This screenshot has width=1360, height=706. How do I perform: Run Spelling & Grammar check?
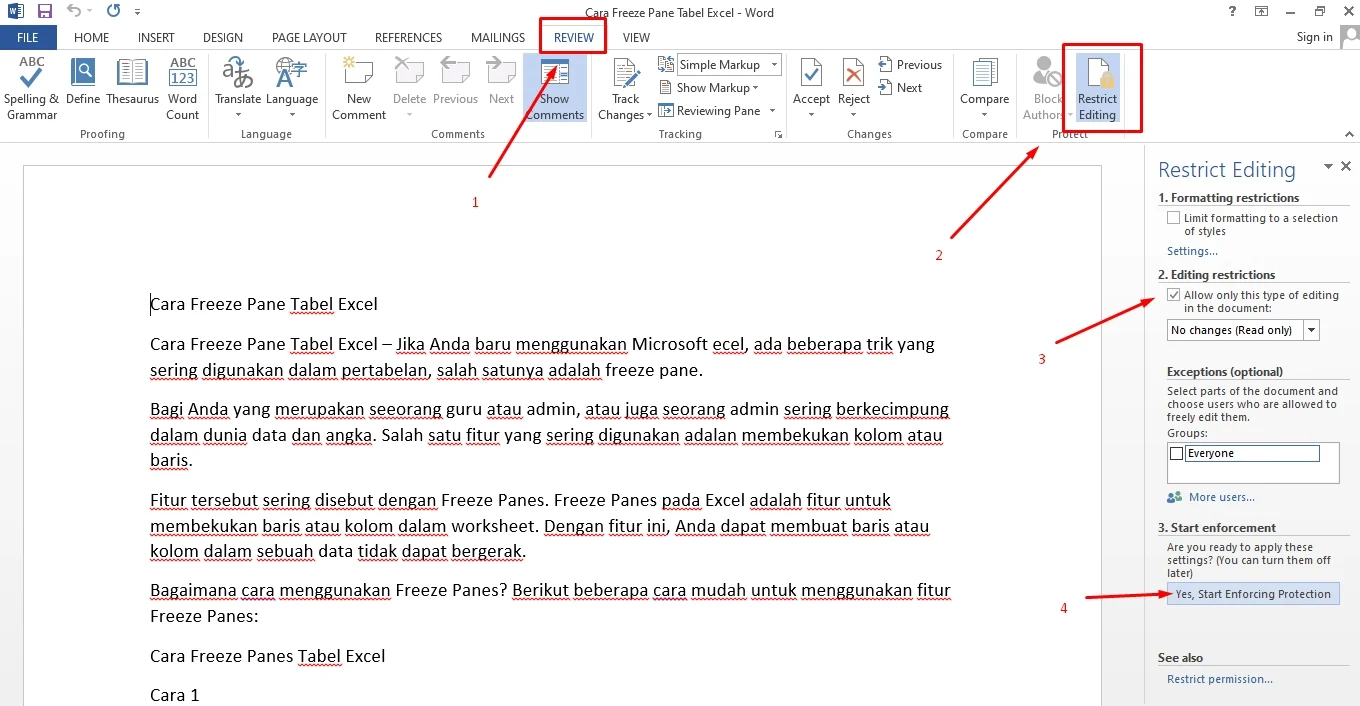(31, 89)
